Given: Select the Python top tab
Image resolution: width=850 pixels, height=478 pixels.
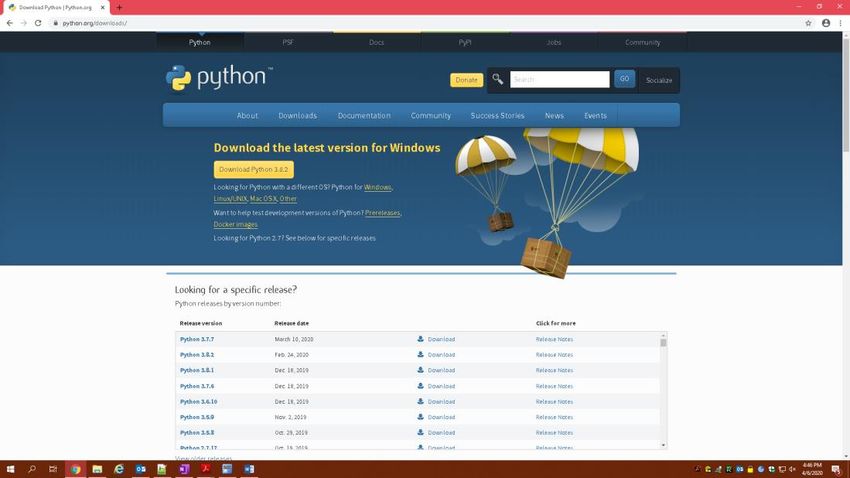Looking at the screenshot, I should click(199, 42).
